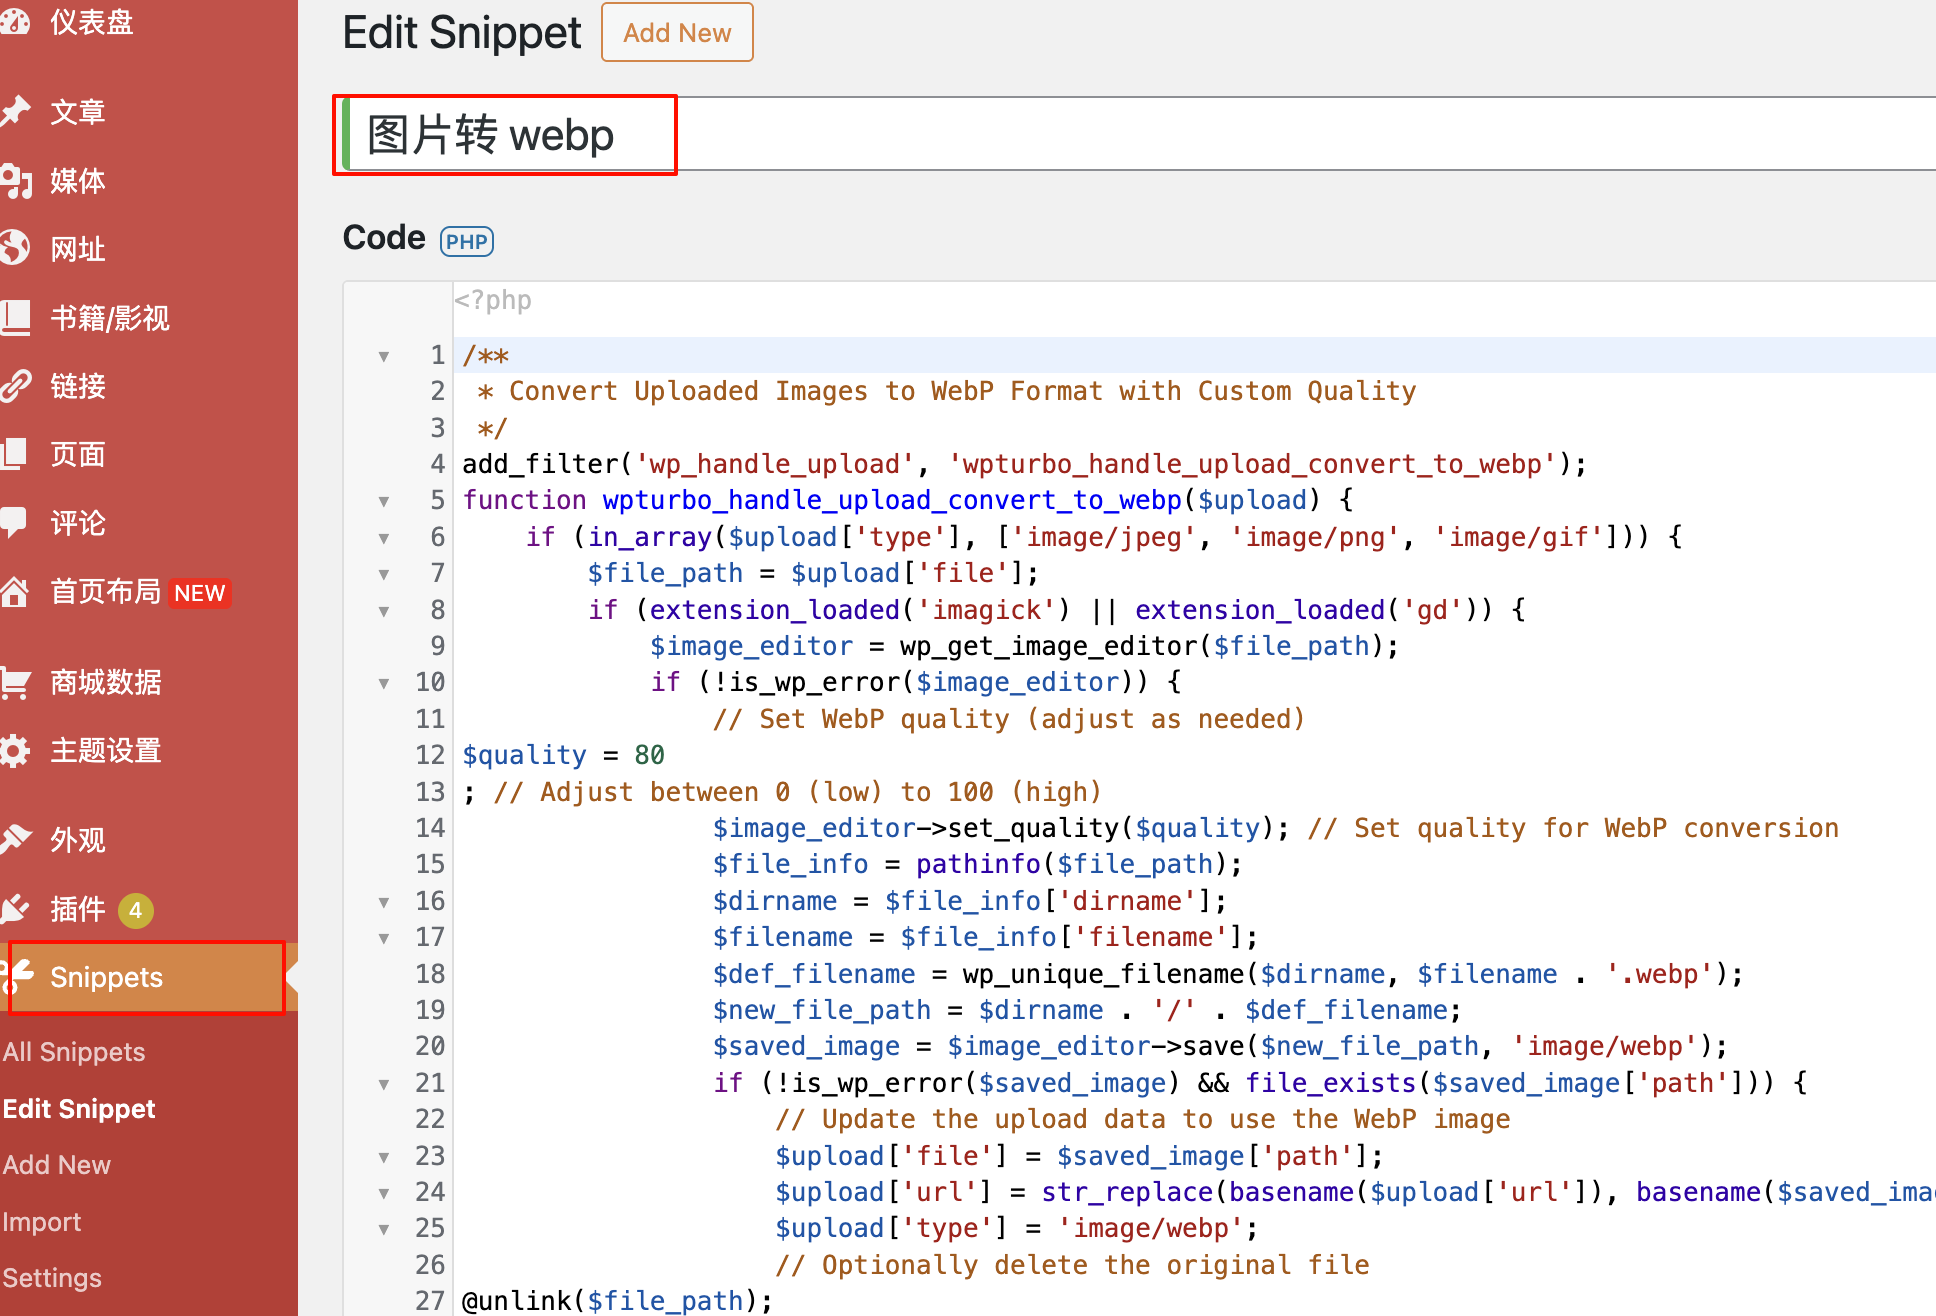Viewport: 1936px width, 1316px height.
Task: Click the globe icon beside 网址
Action: (x=14, y=248)
